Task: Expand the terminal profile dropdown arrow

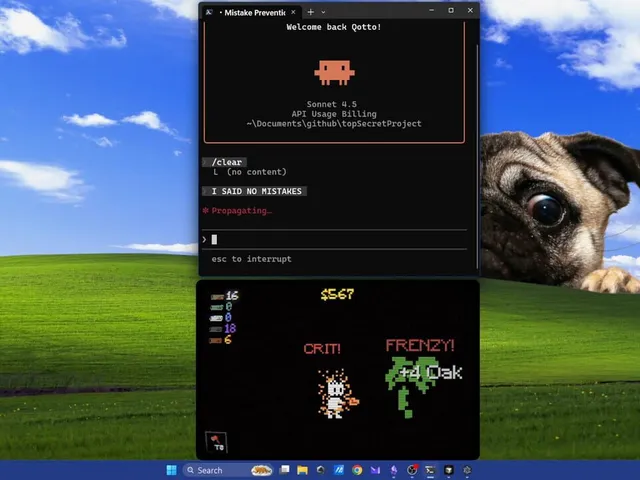Action: (323, 12)
